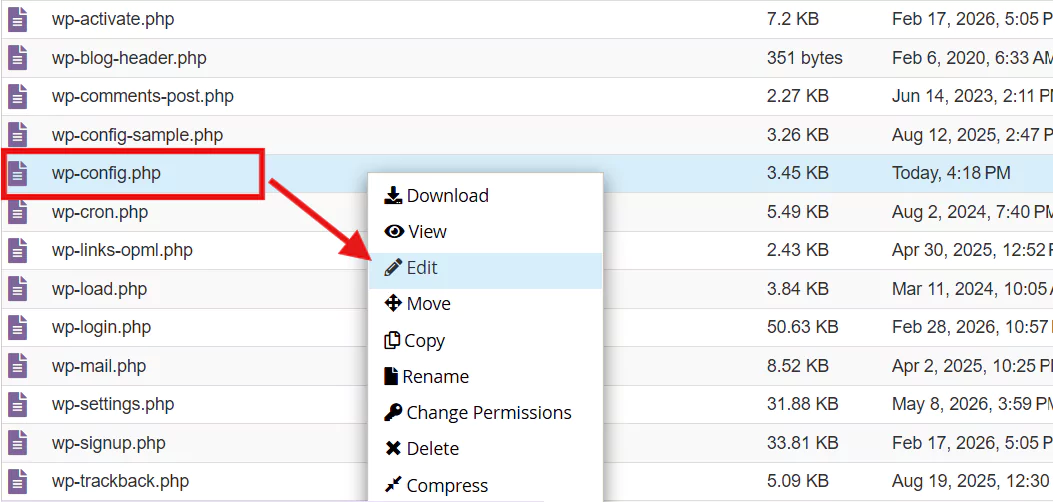
Task: Select the wp-config-sample.php file name
Action: tap(137, 135)
